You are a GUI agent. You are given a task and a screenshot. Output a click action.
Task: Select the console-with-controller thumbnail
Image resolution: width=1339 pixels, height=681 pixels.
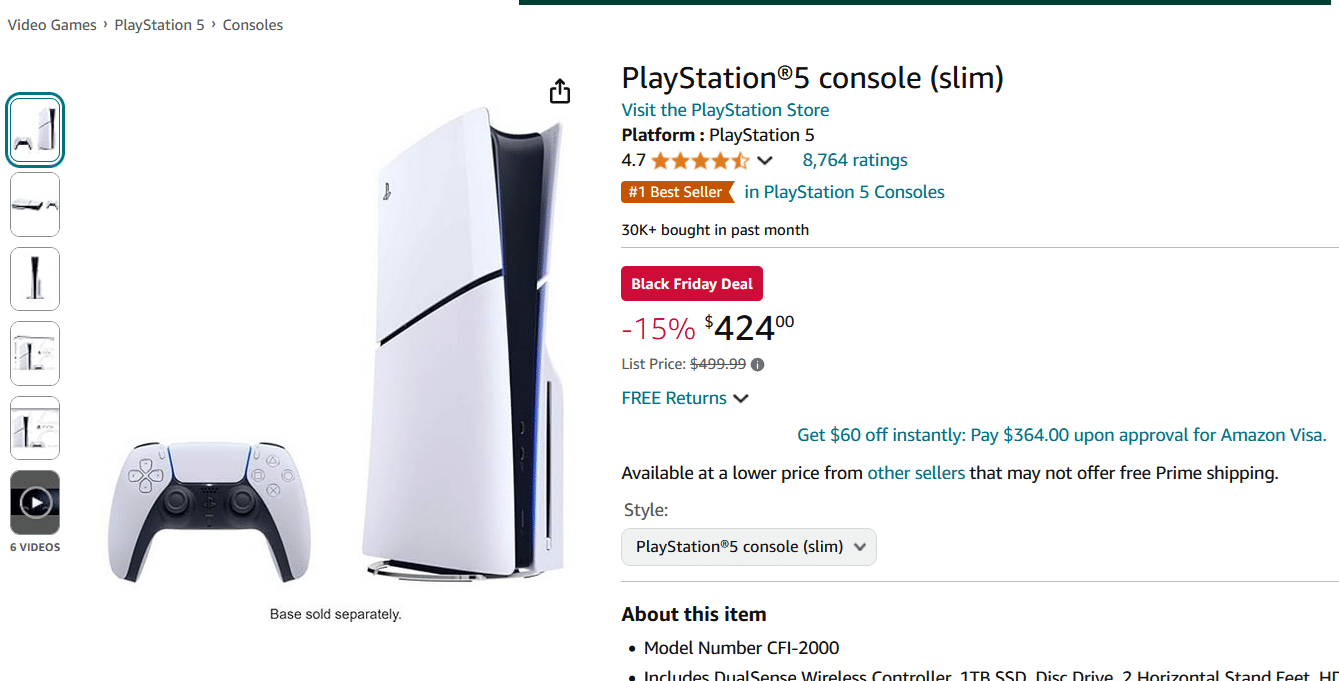[34, 129]
